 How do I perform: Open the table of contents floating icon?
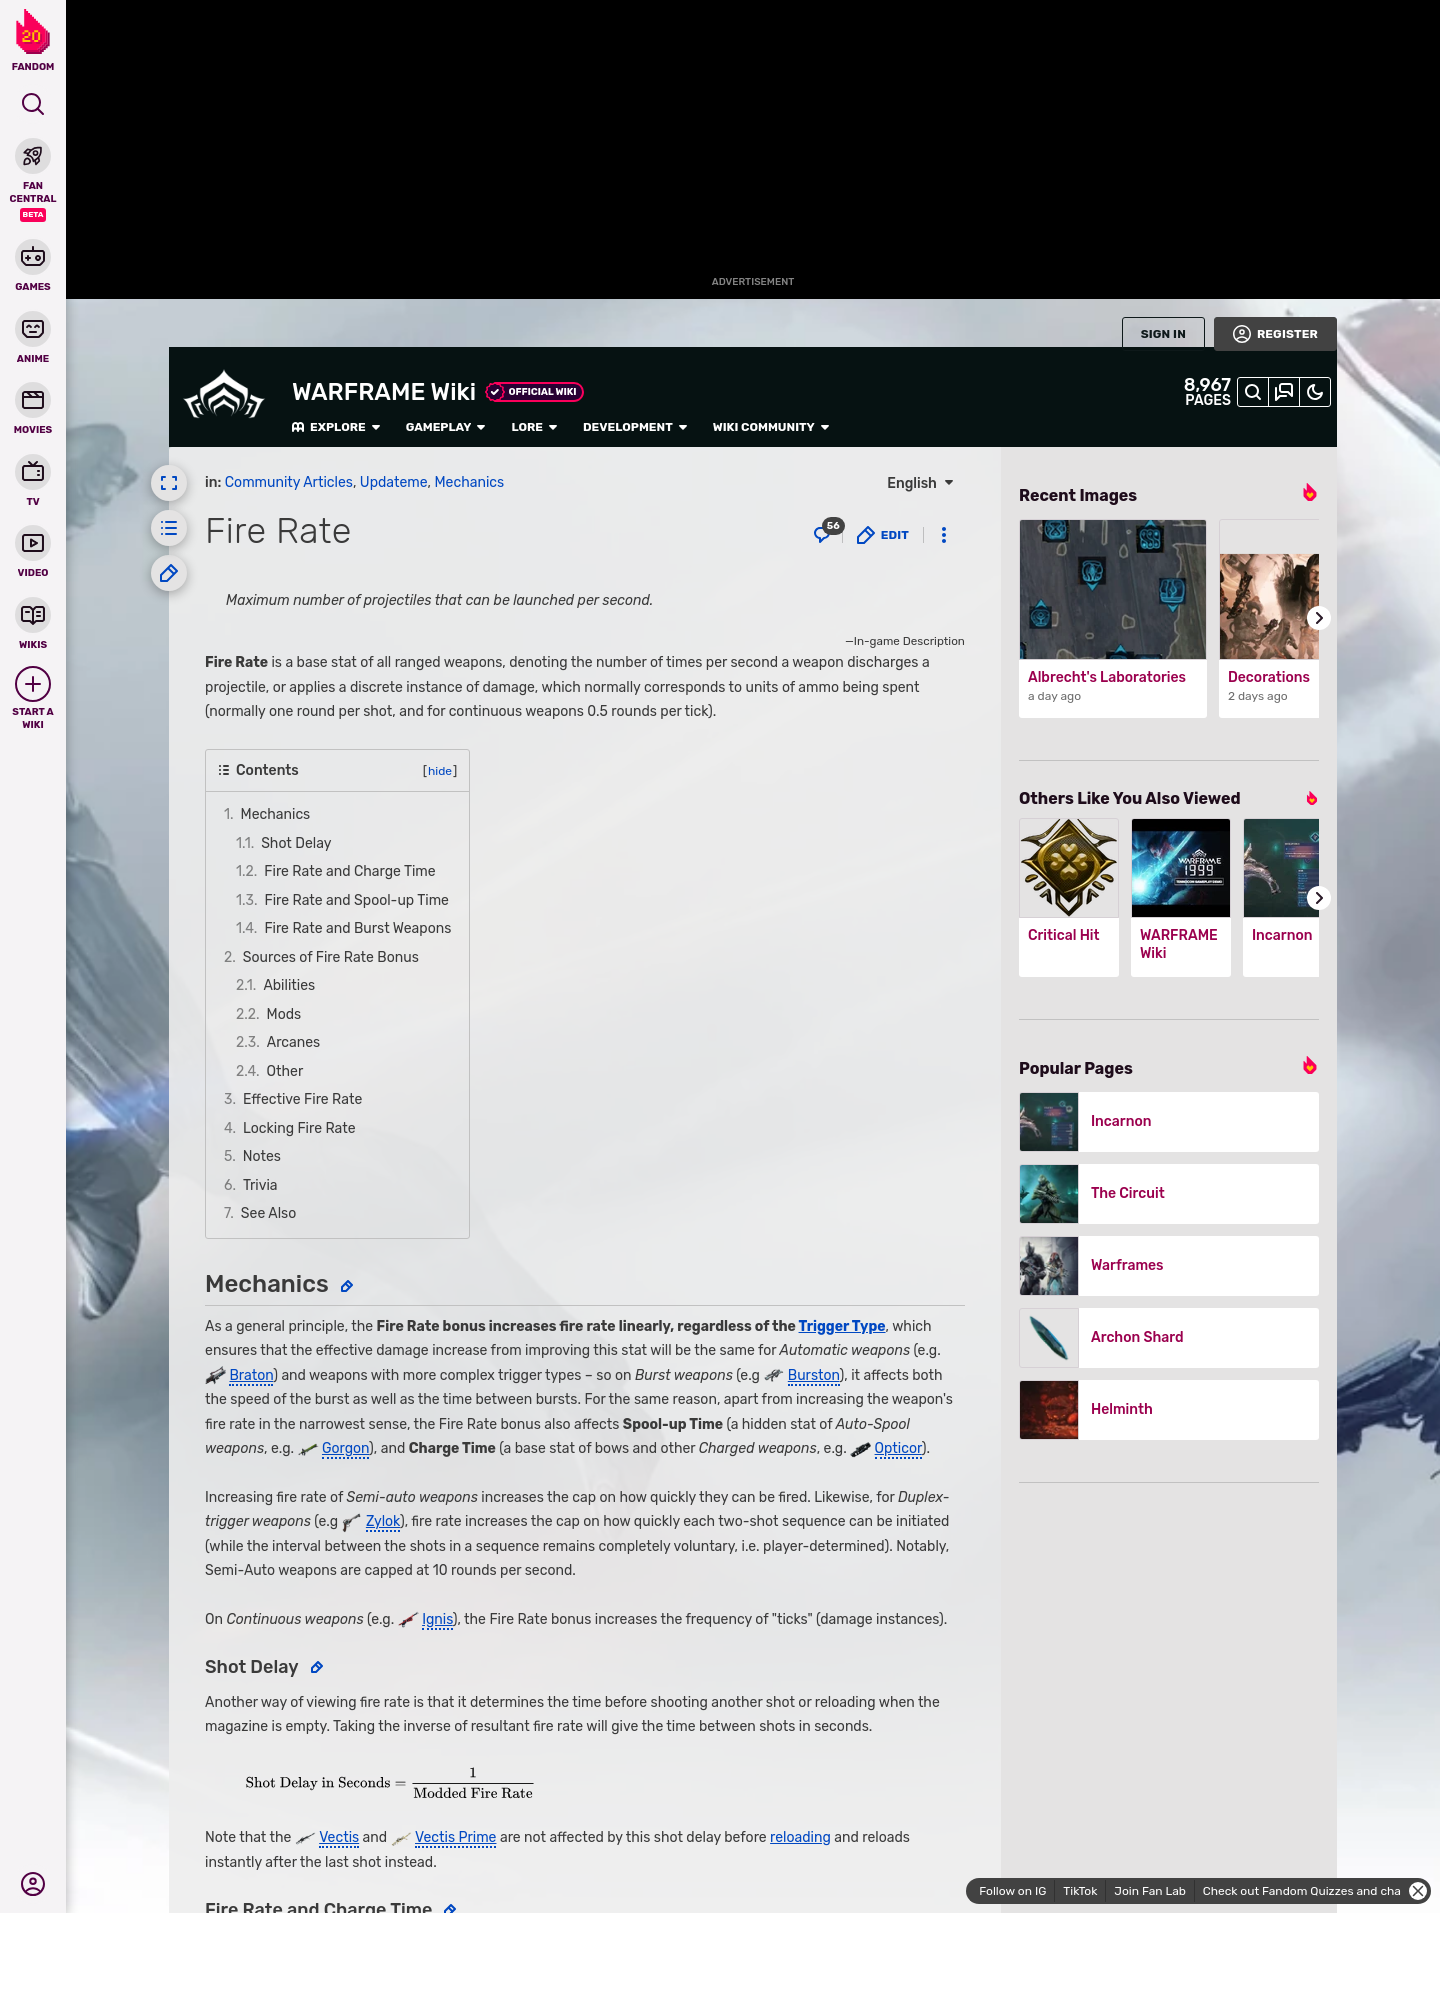point(169,528)
